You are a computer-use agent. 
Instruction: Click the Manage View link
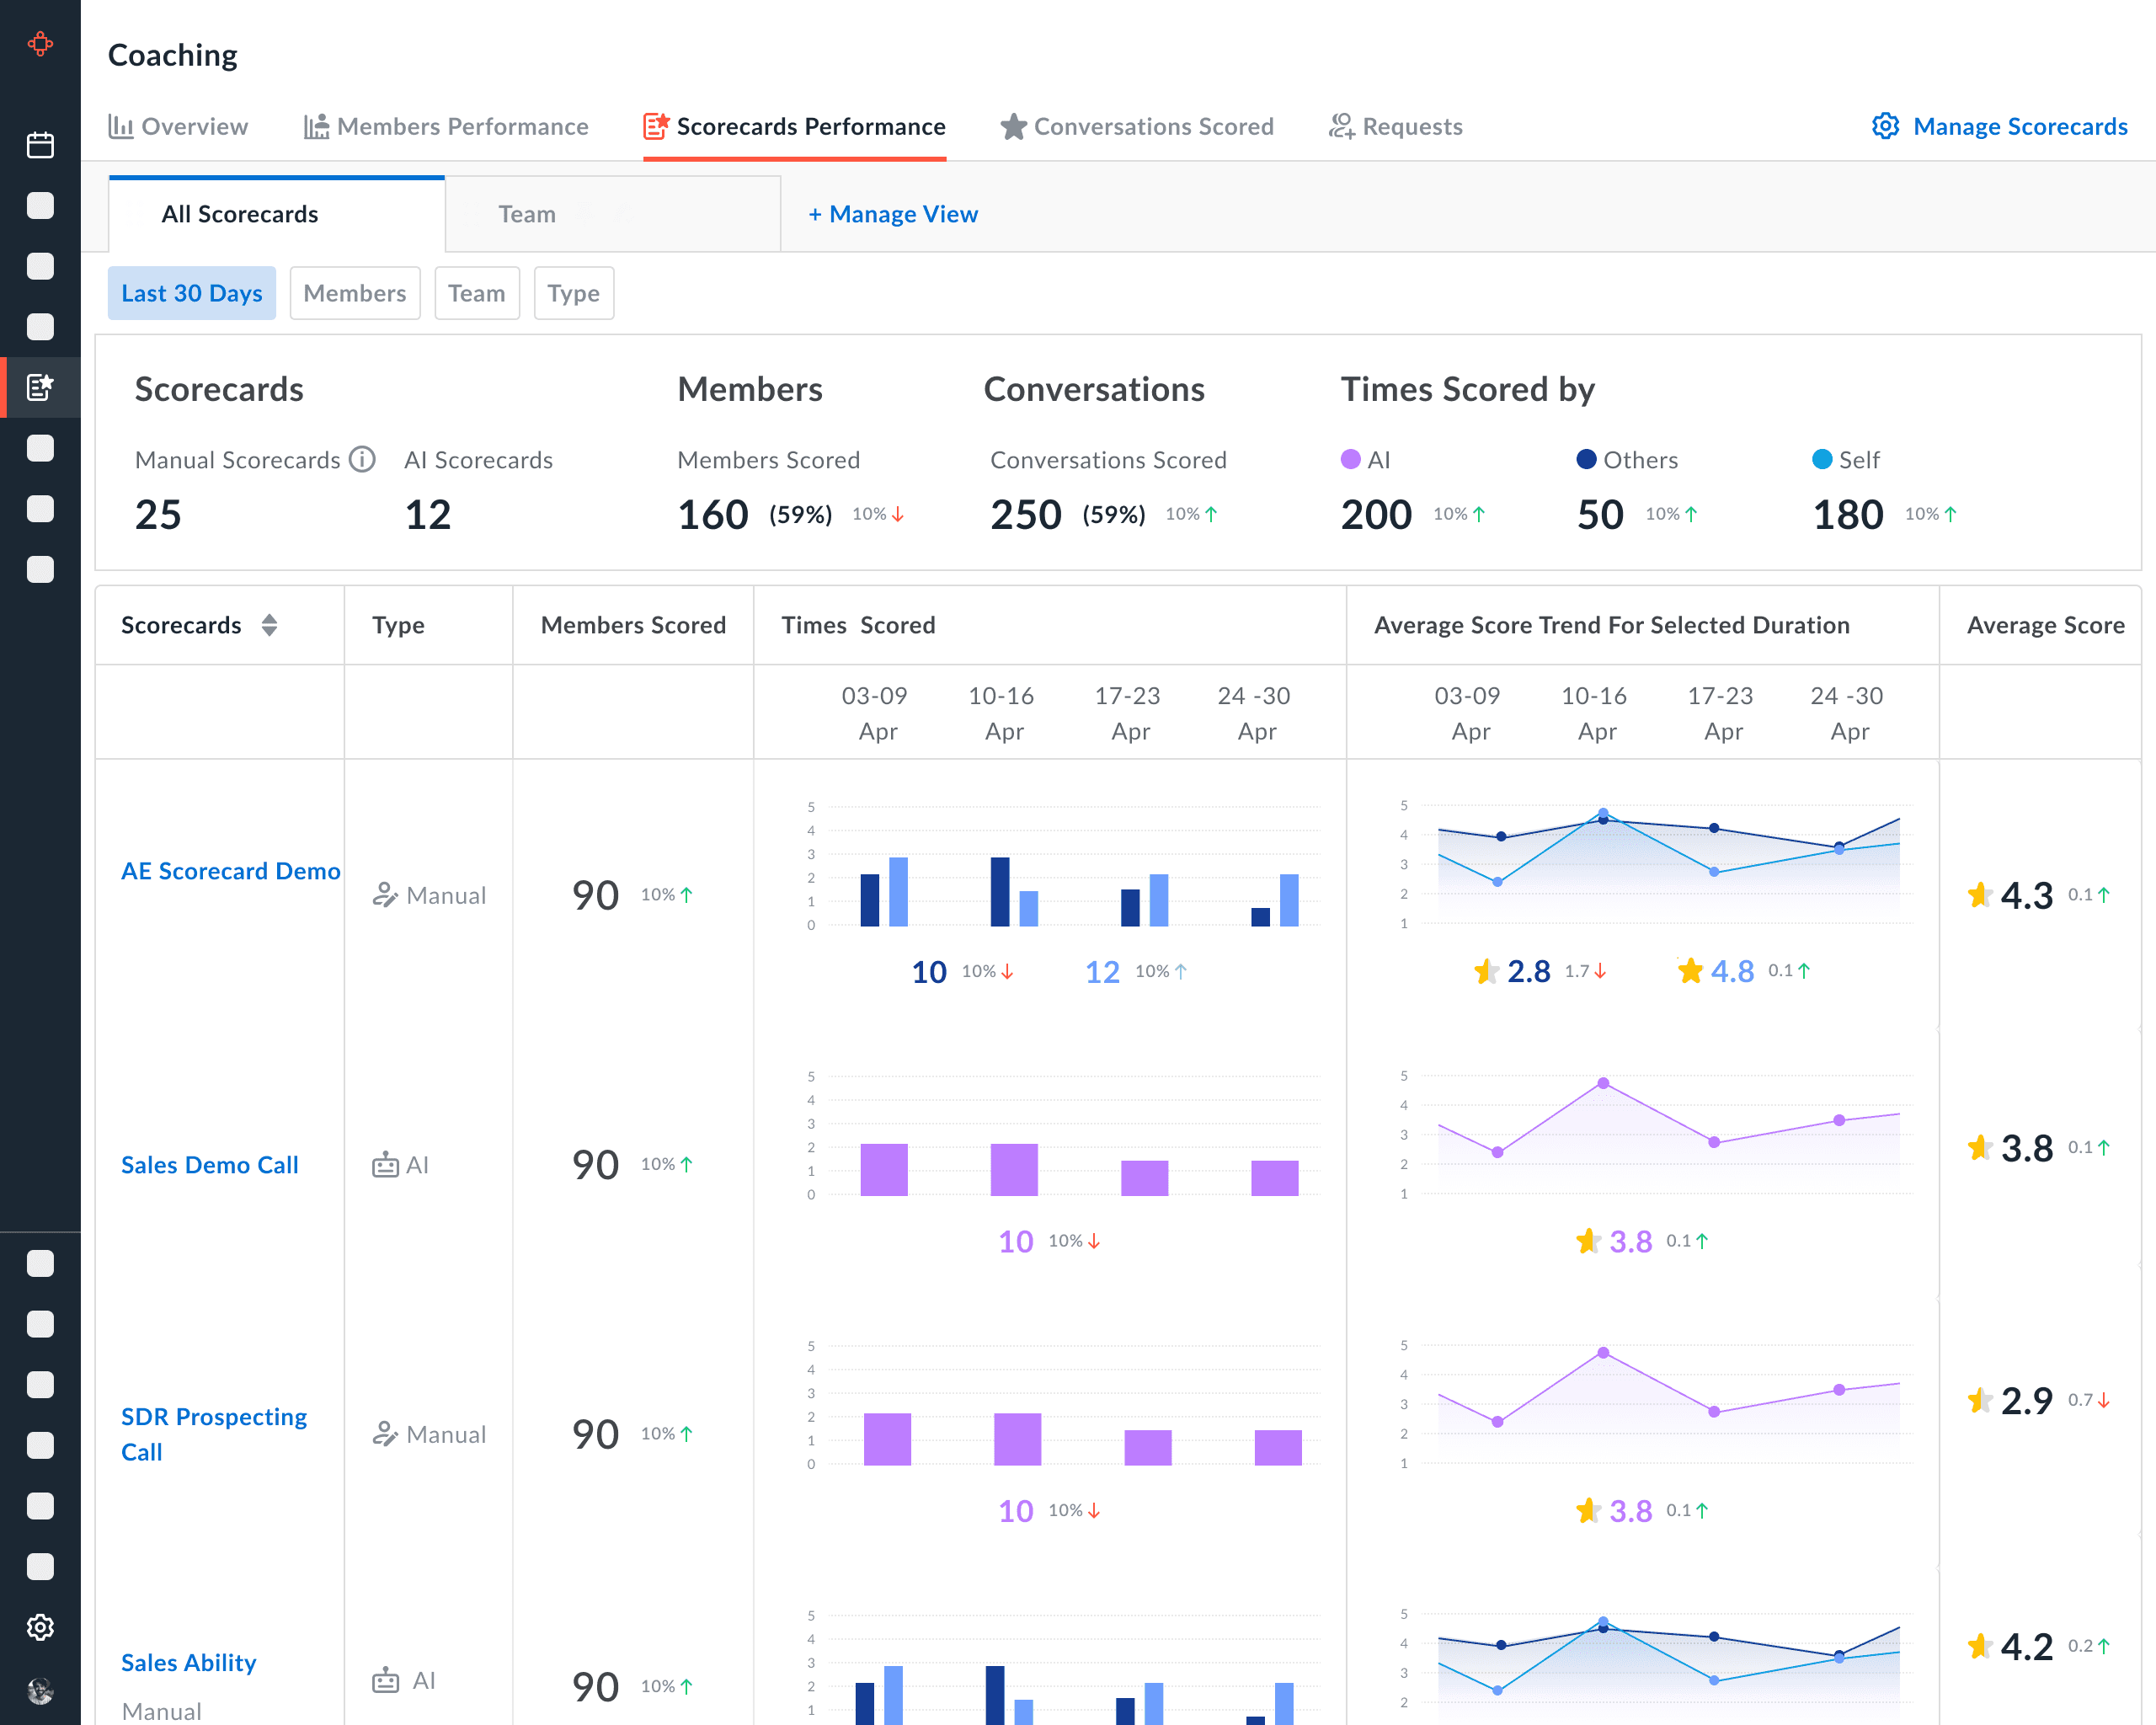(x=893, y=214)
